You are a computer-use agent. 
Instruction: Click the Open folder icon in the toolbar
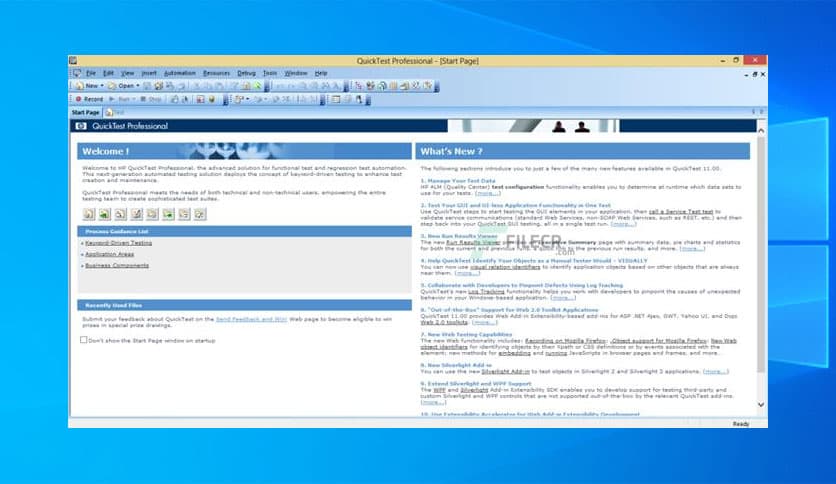coord(112,86)
